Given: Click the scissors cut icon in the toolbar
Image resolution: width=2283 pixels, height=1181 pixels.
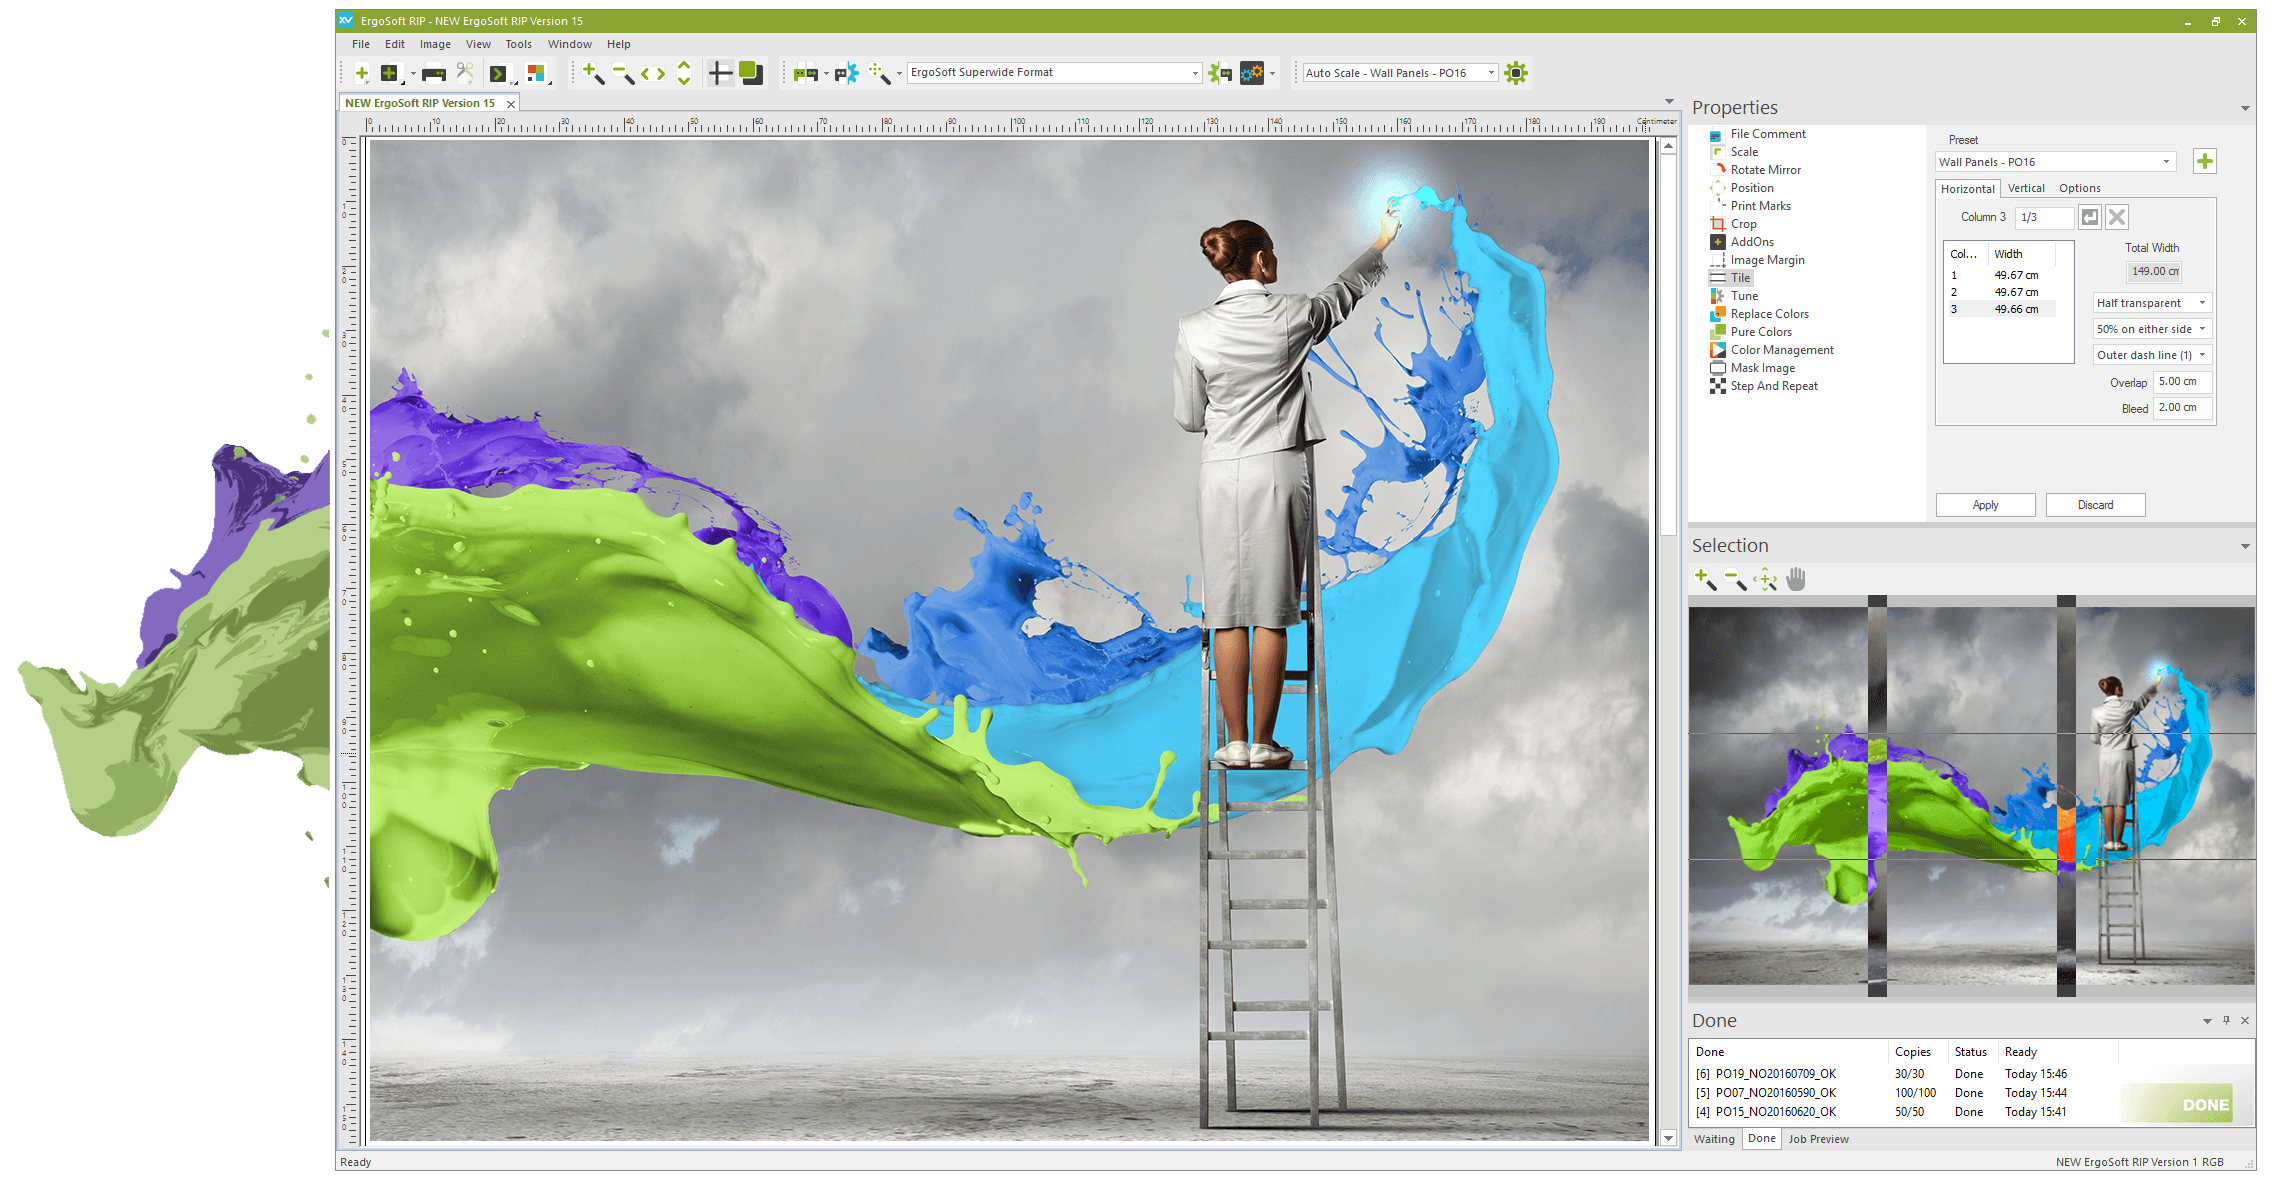Looking at the screenshot, I should (465, 72).
